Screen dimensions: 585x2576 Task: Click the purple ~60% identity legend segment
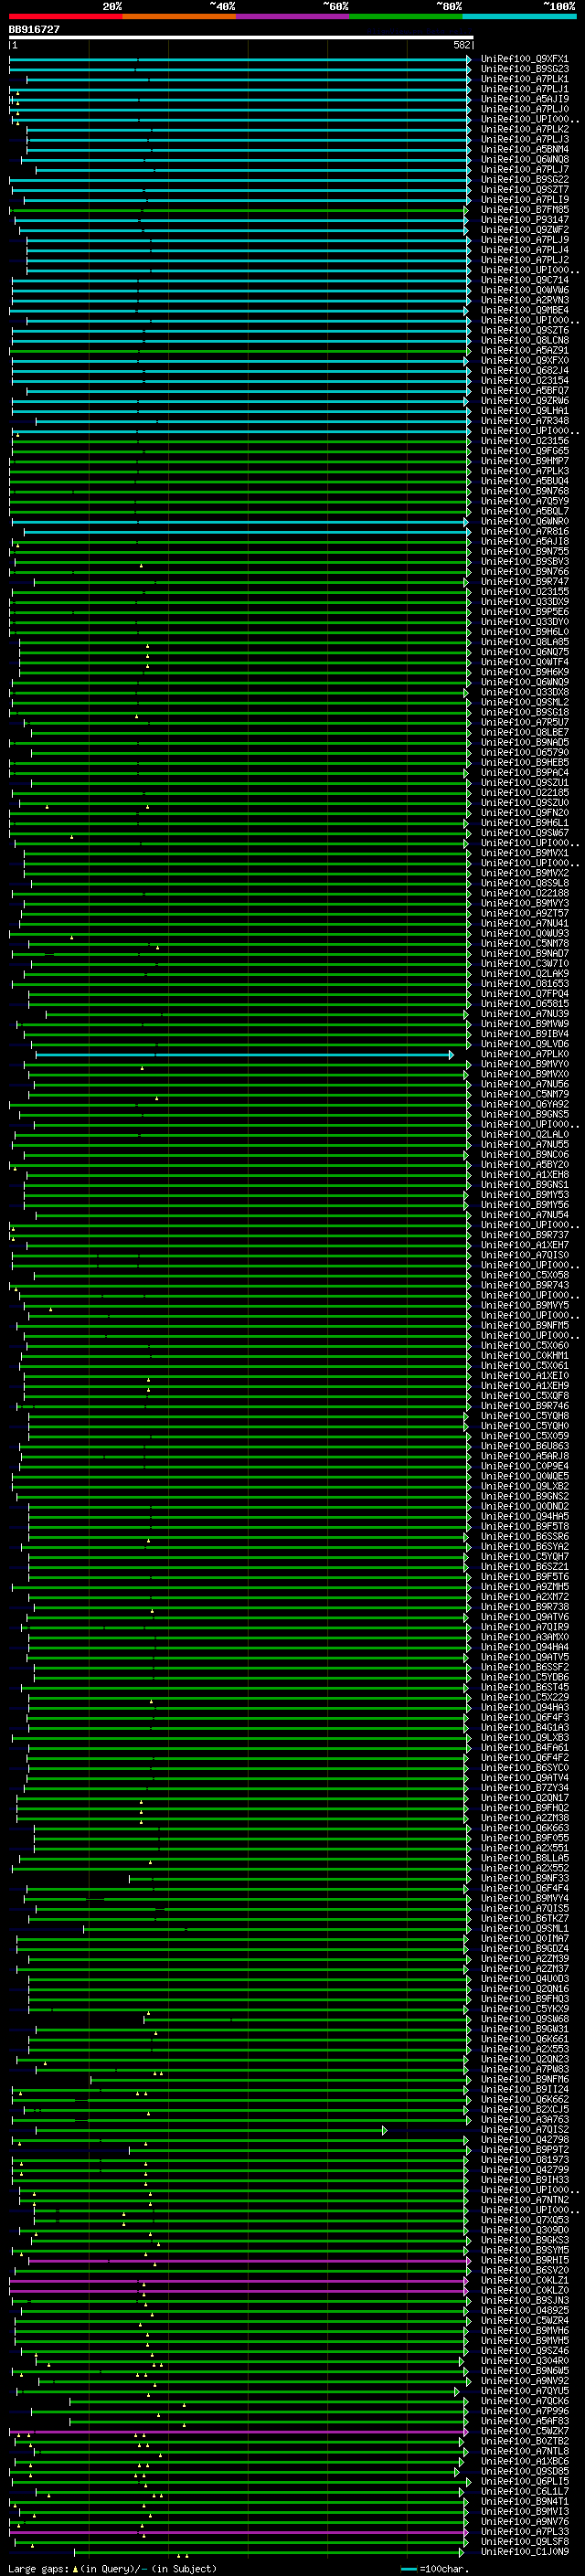click(x=293, y=16)
